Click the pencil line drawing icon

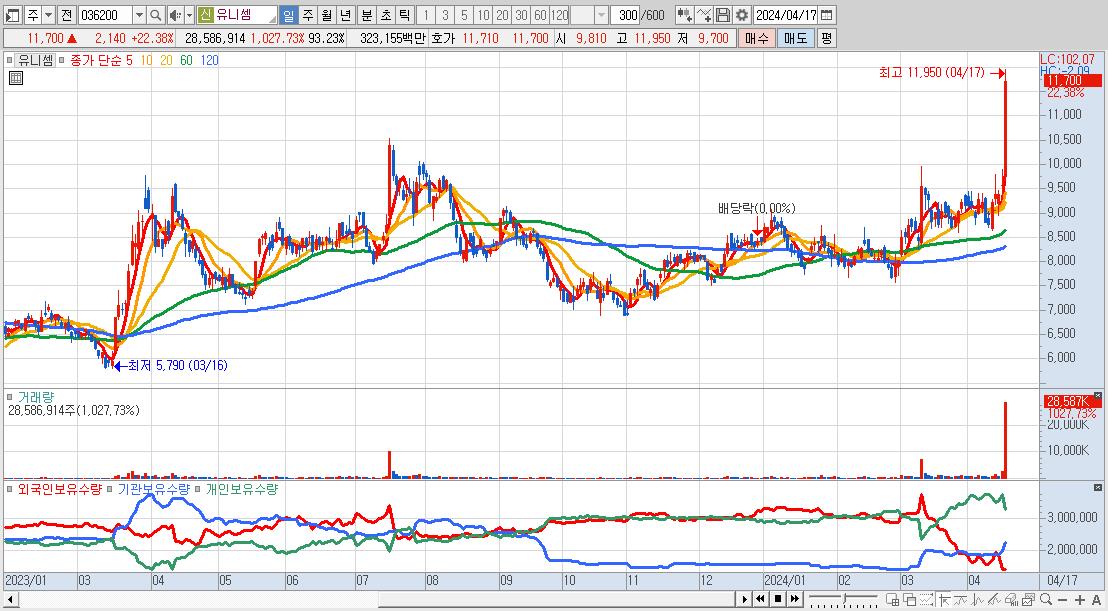coord(995,600)
